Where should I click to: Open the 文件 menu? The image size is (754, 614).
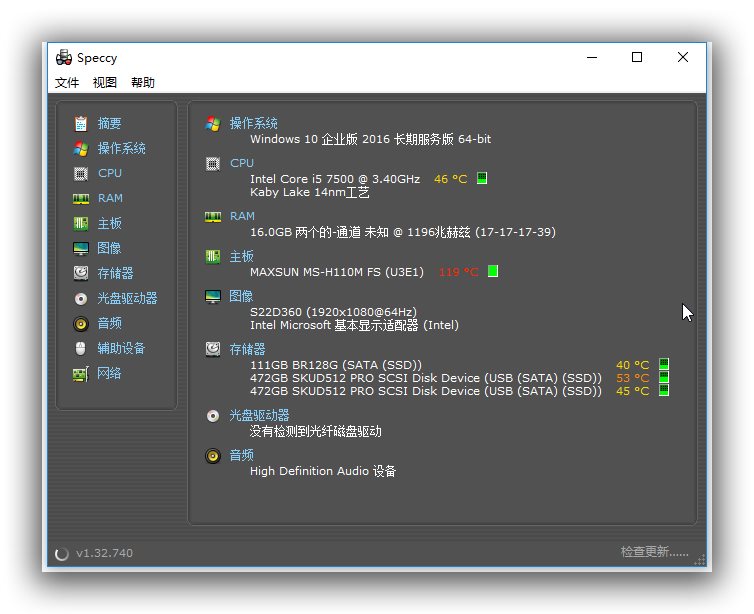(x=67, y=83)
